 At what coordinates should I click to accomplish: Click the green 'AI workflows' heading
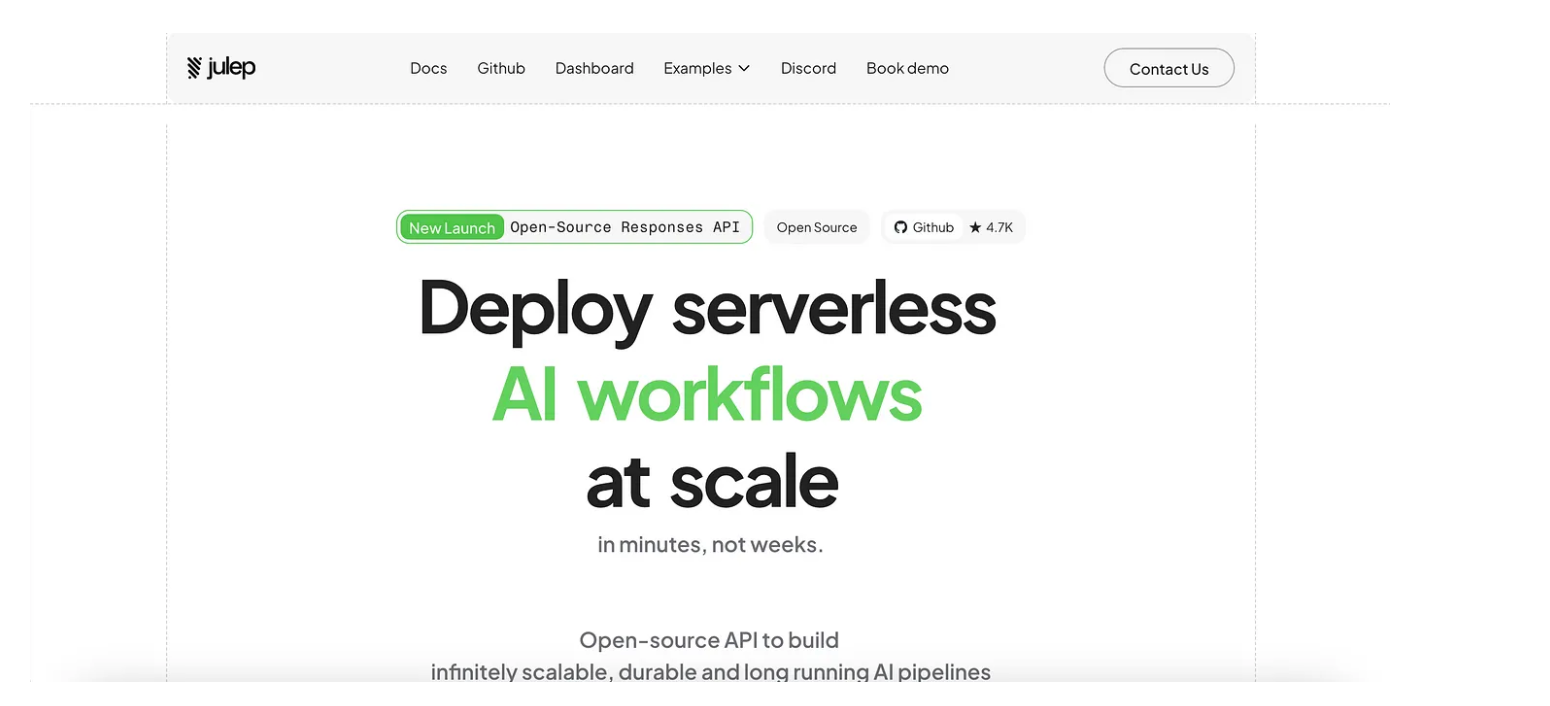pos(707,394)
